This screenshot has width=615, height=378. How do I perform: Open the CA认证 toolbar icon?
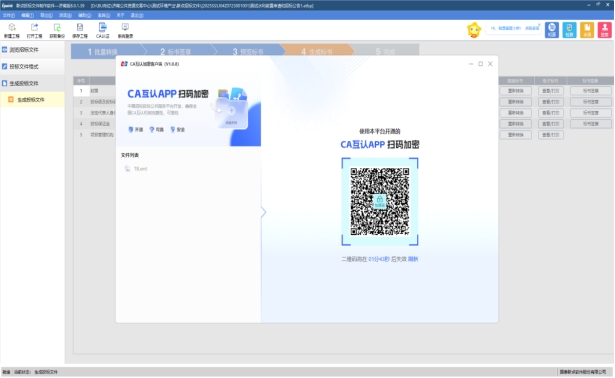pyautogui.click(x=103, y=30)
